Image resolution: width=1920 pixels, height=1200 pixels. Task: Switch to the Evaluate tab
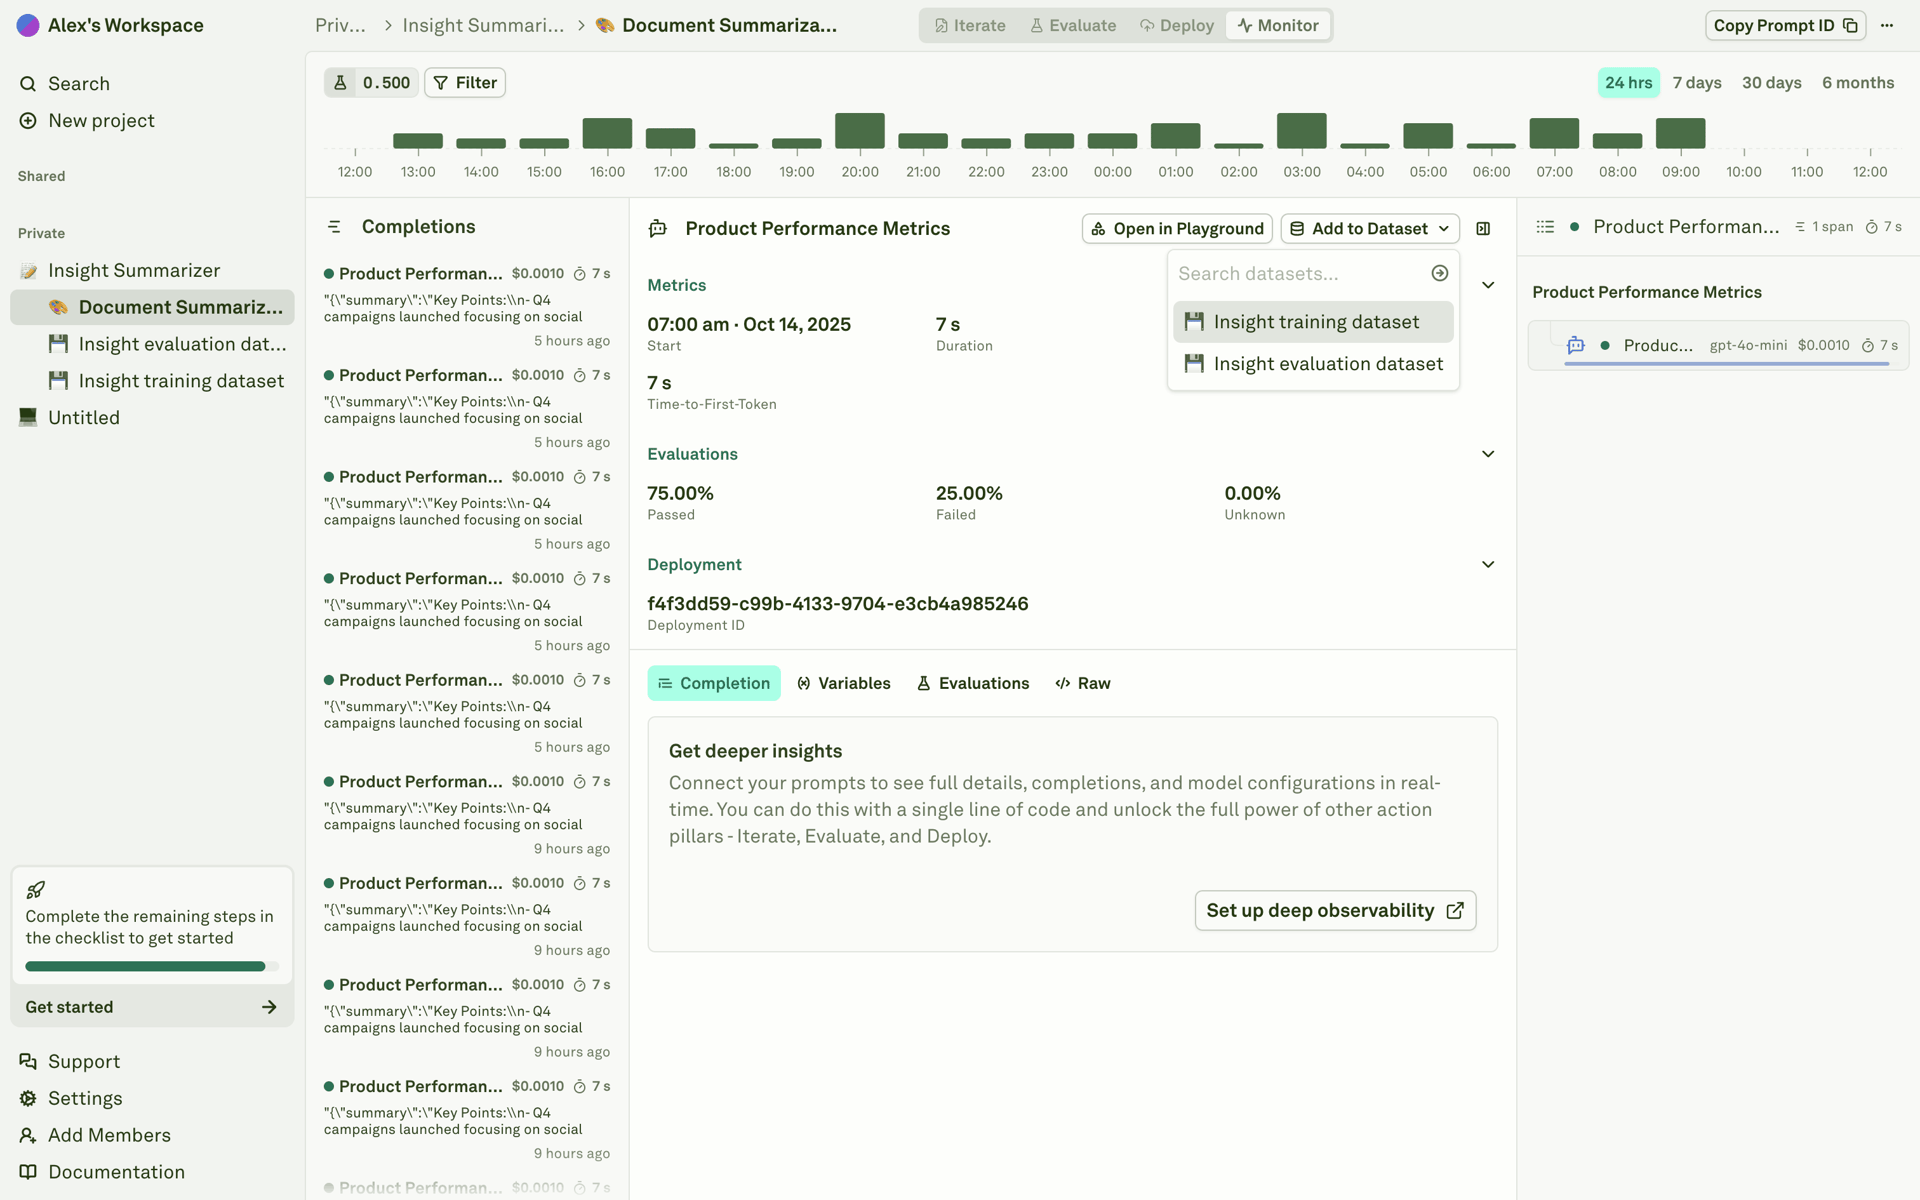click(x=1073, y=26)
